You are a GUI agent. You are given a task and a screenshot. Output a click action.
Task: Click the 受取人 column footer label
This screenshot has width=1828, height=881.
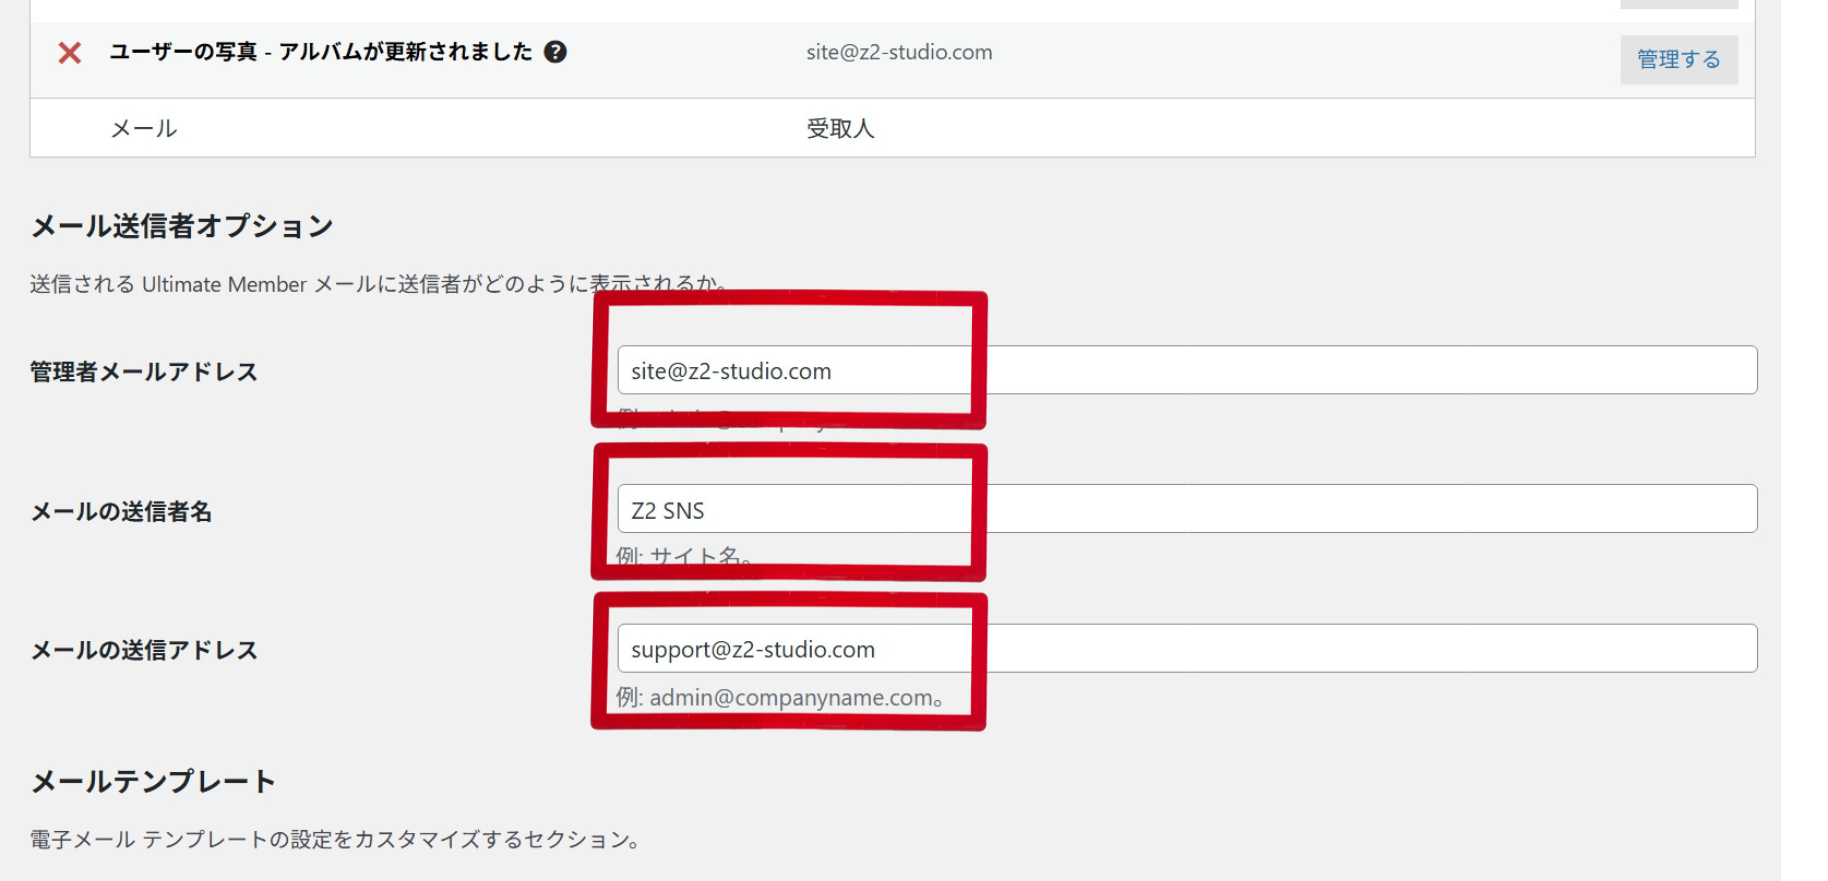840,128
